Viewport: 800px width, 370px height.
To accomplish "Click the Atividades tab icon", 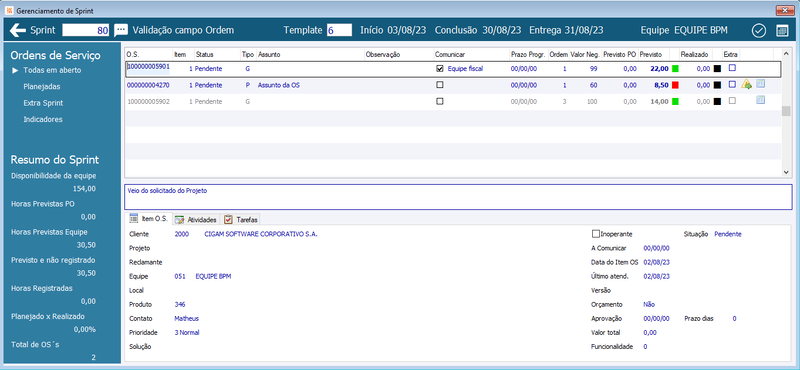I will (x=179, y=219).
